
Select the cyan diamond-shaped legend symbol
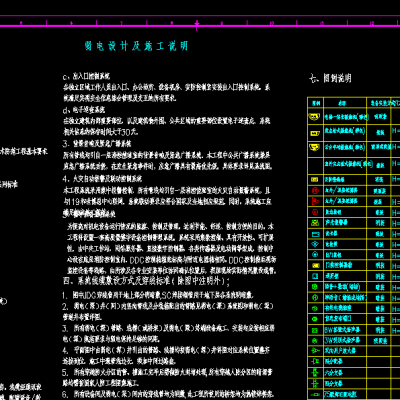coord(315,244)
